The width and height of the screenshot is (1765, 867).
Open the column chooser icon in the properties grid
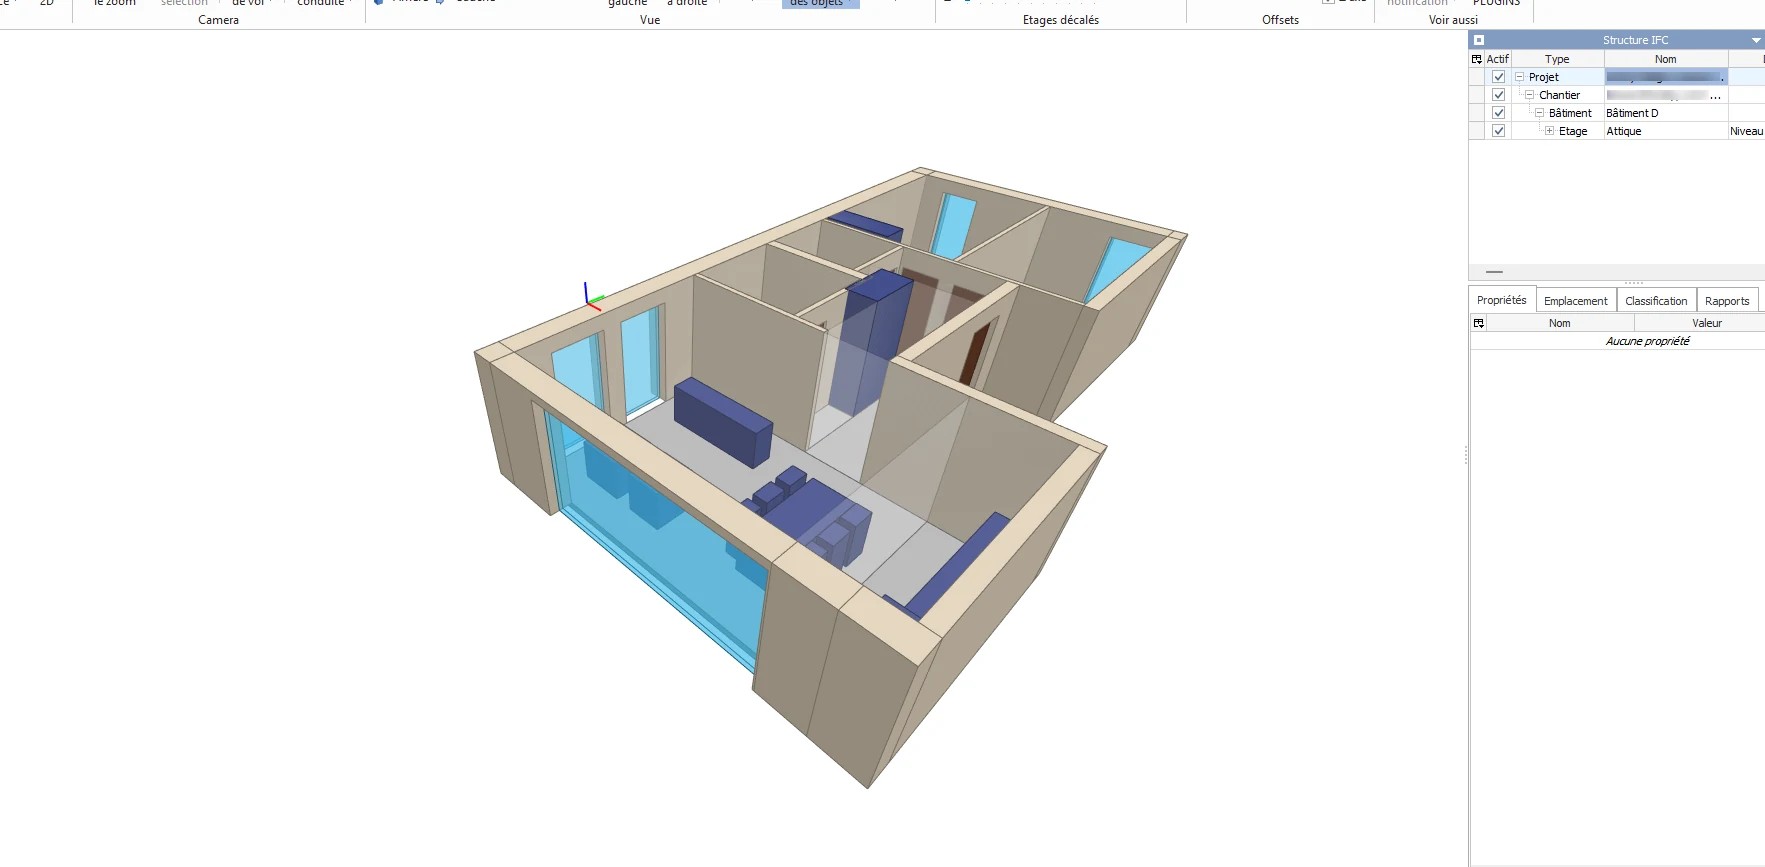point(1479,323)
